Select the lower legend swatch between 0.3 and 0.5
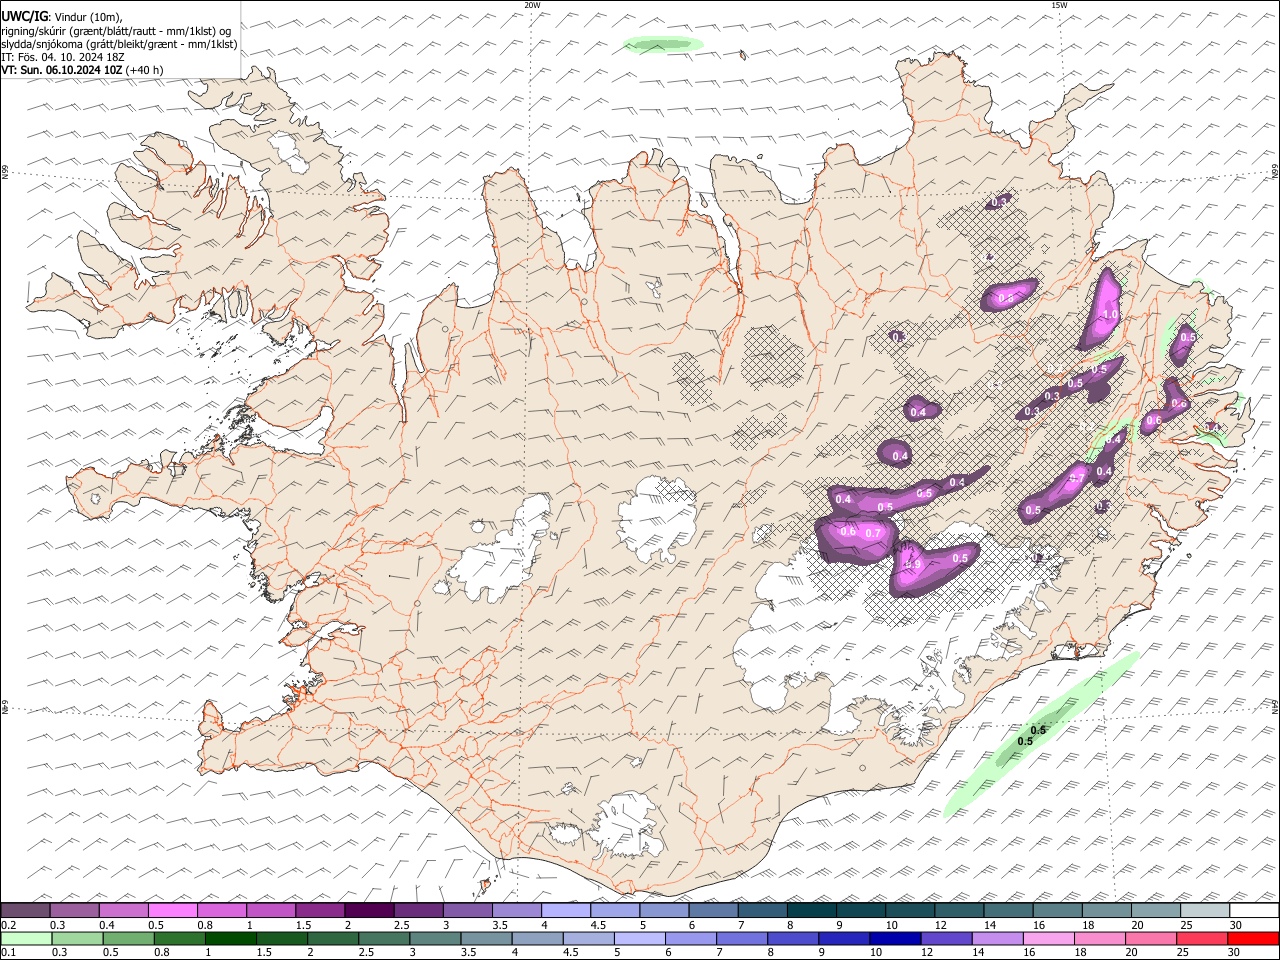The width and height of the screenshot is (1280, 960). coord(75,938)
